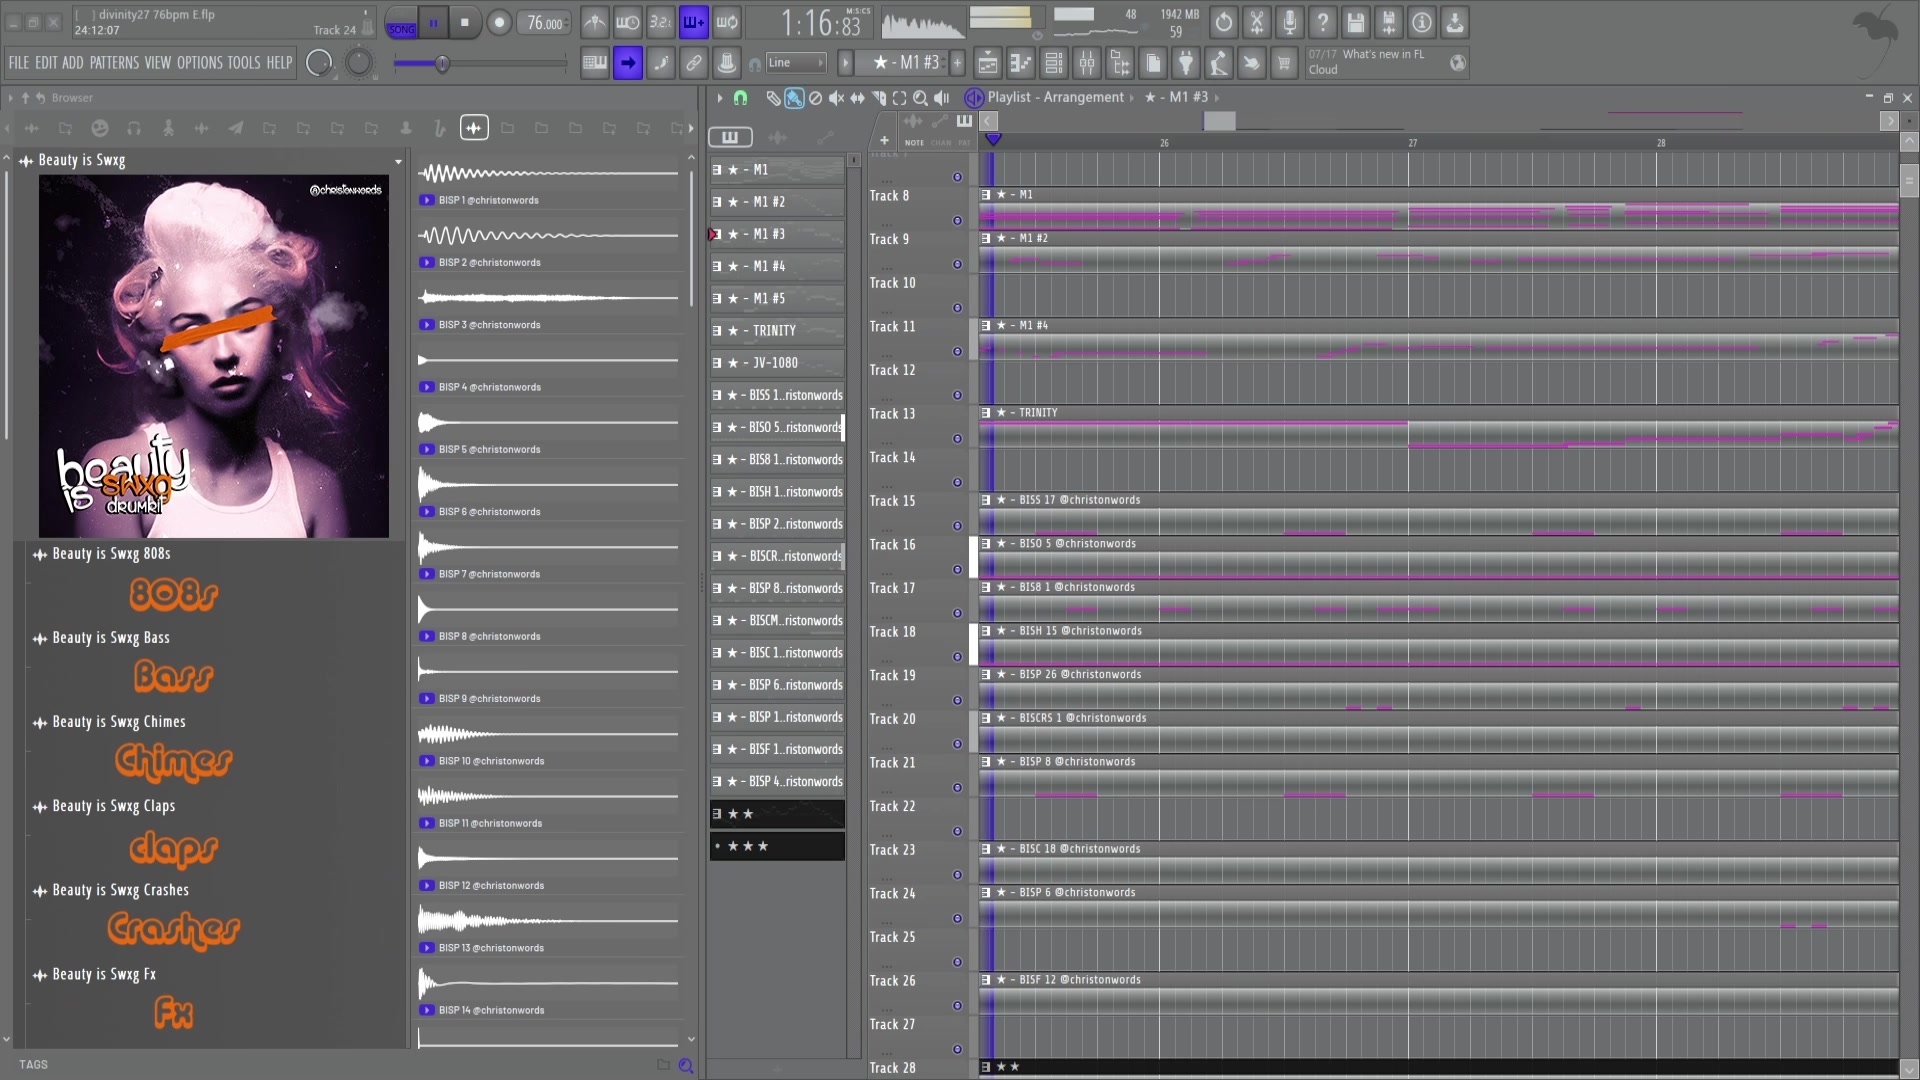Image resolution: width=1920 pixels, height=1080 pixels.
Task: Select the Mute tool in Playlist
Action: 836,98
